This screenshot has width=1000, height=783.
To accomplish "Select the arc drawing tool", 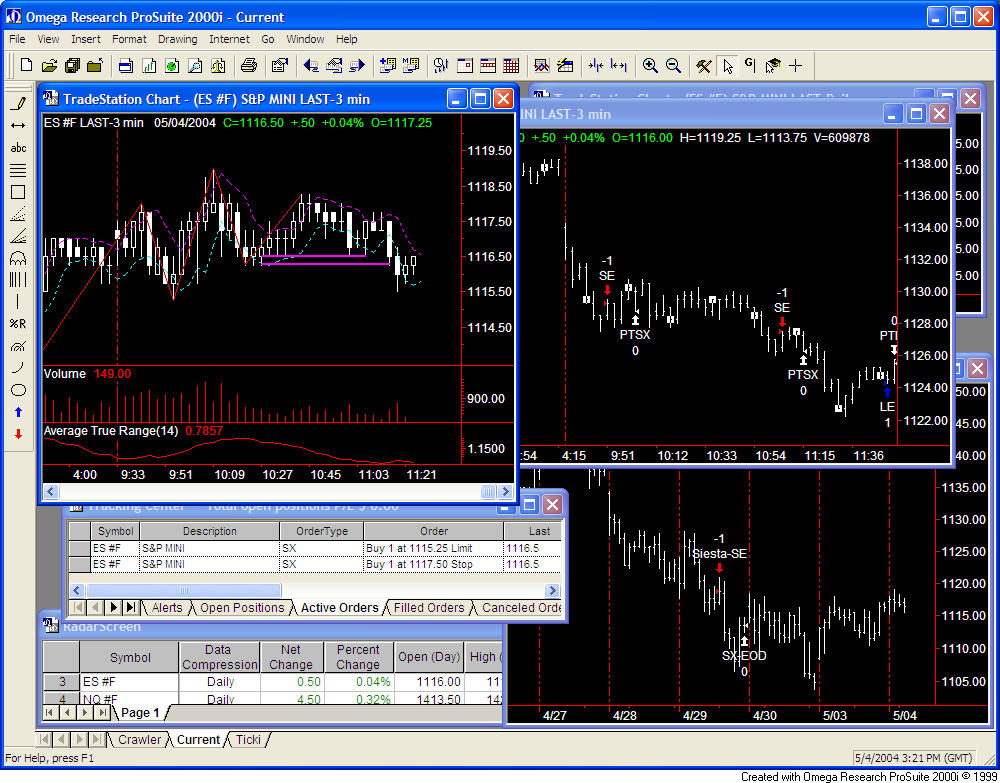I will coord(18,368).
